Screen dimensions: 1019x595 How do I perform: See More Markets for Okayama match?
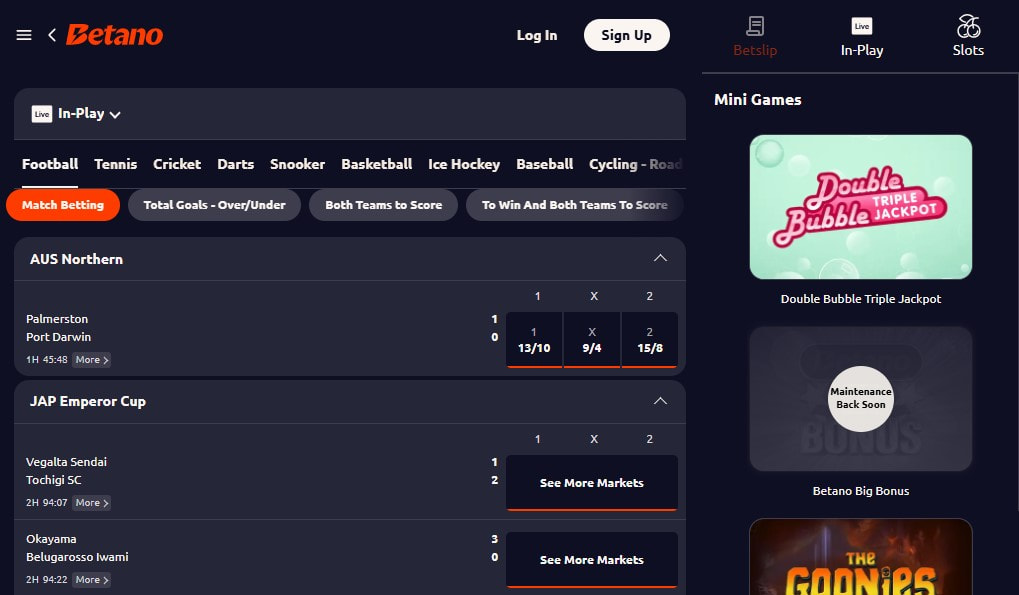pyautogui.click(x=592, y=560)
